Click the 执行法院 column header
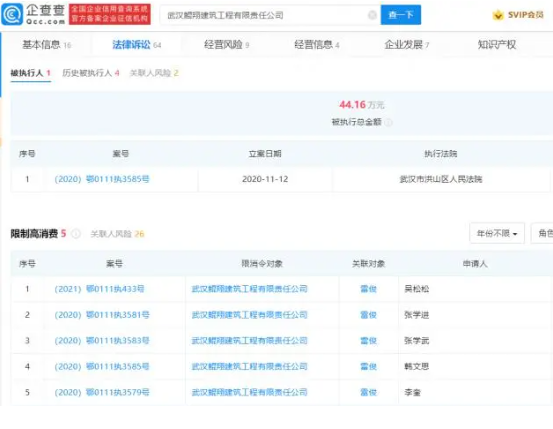553x429 pixels. (x=440, y=154)
